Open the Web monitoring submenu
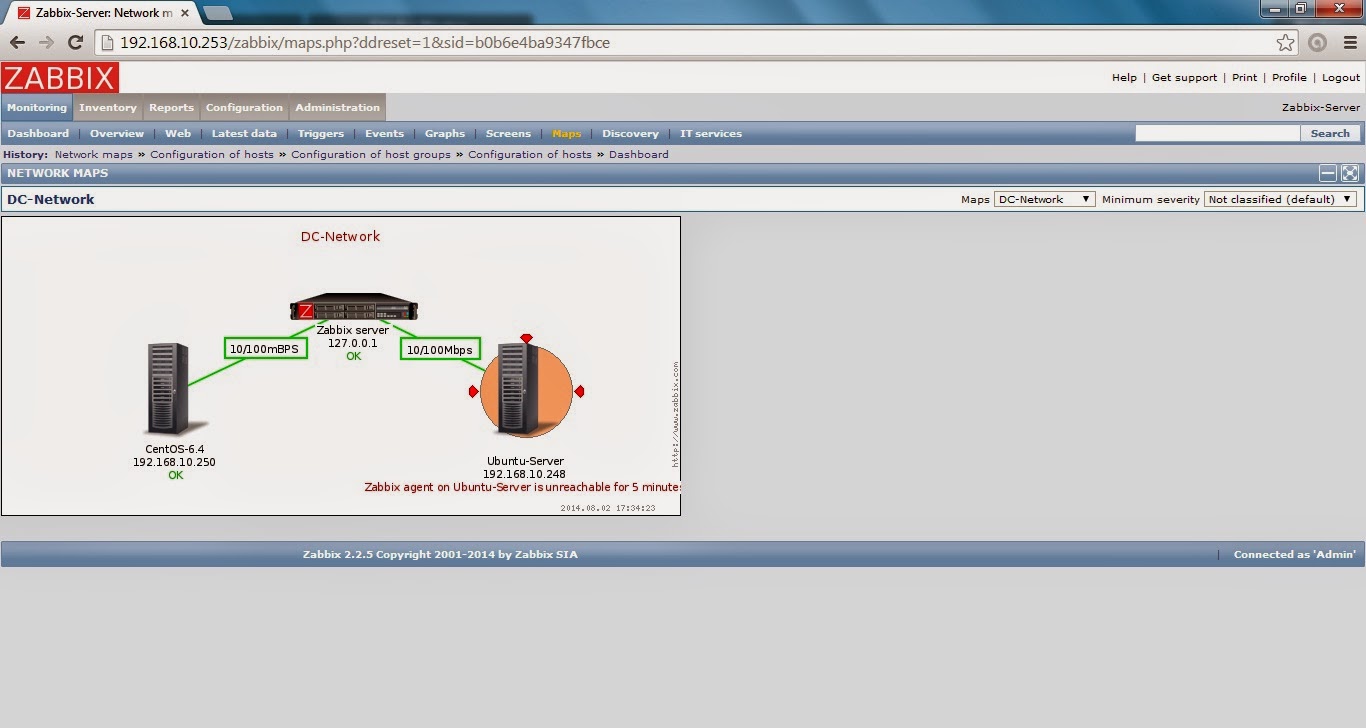The image size is (1366, 728). click(x=178, y=134)
